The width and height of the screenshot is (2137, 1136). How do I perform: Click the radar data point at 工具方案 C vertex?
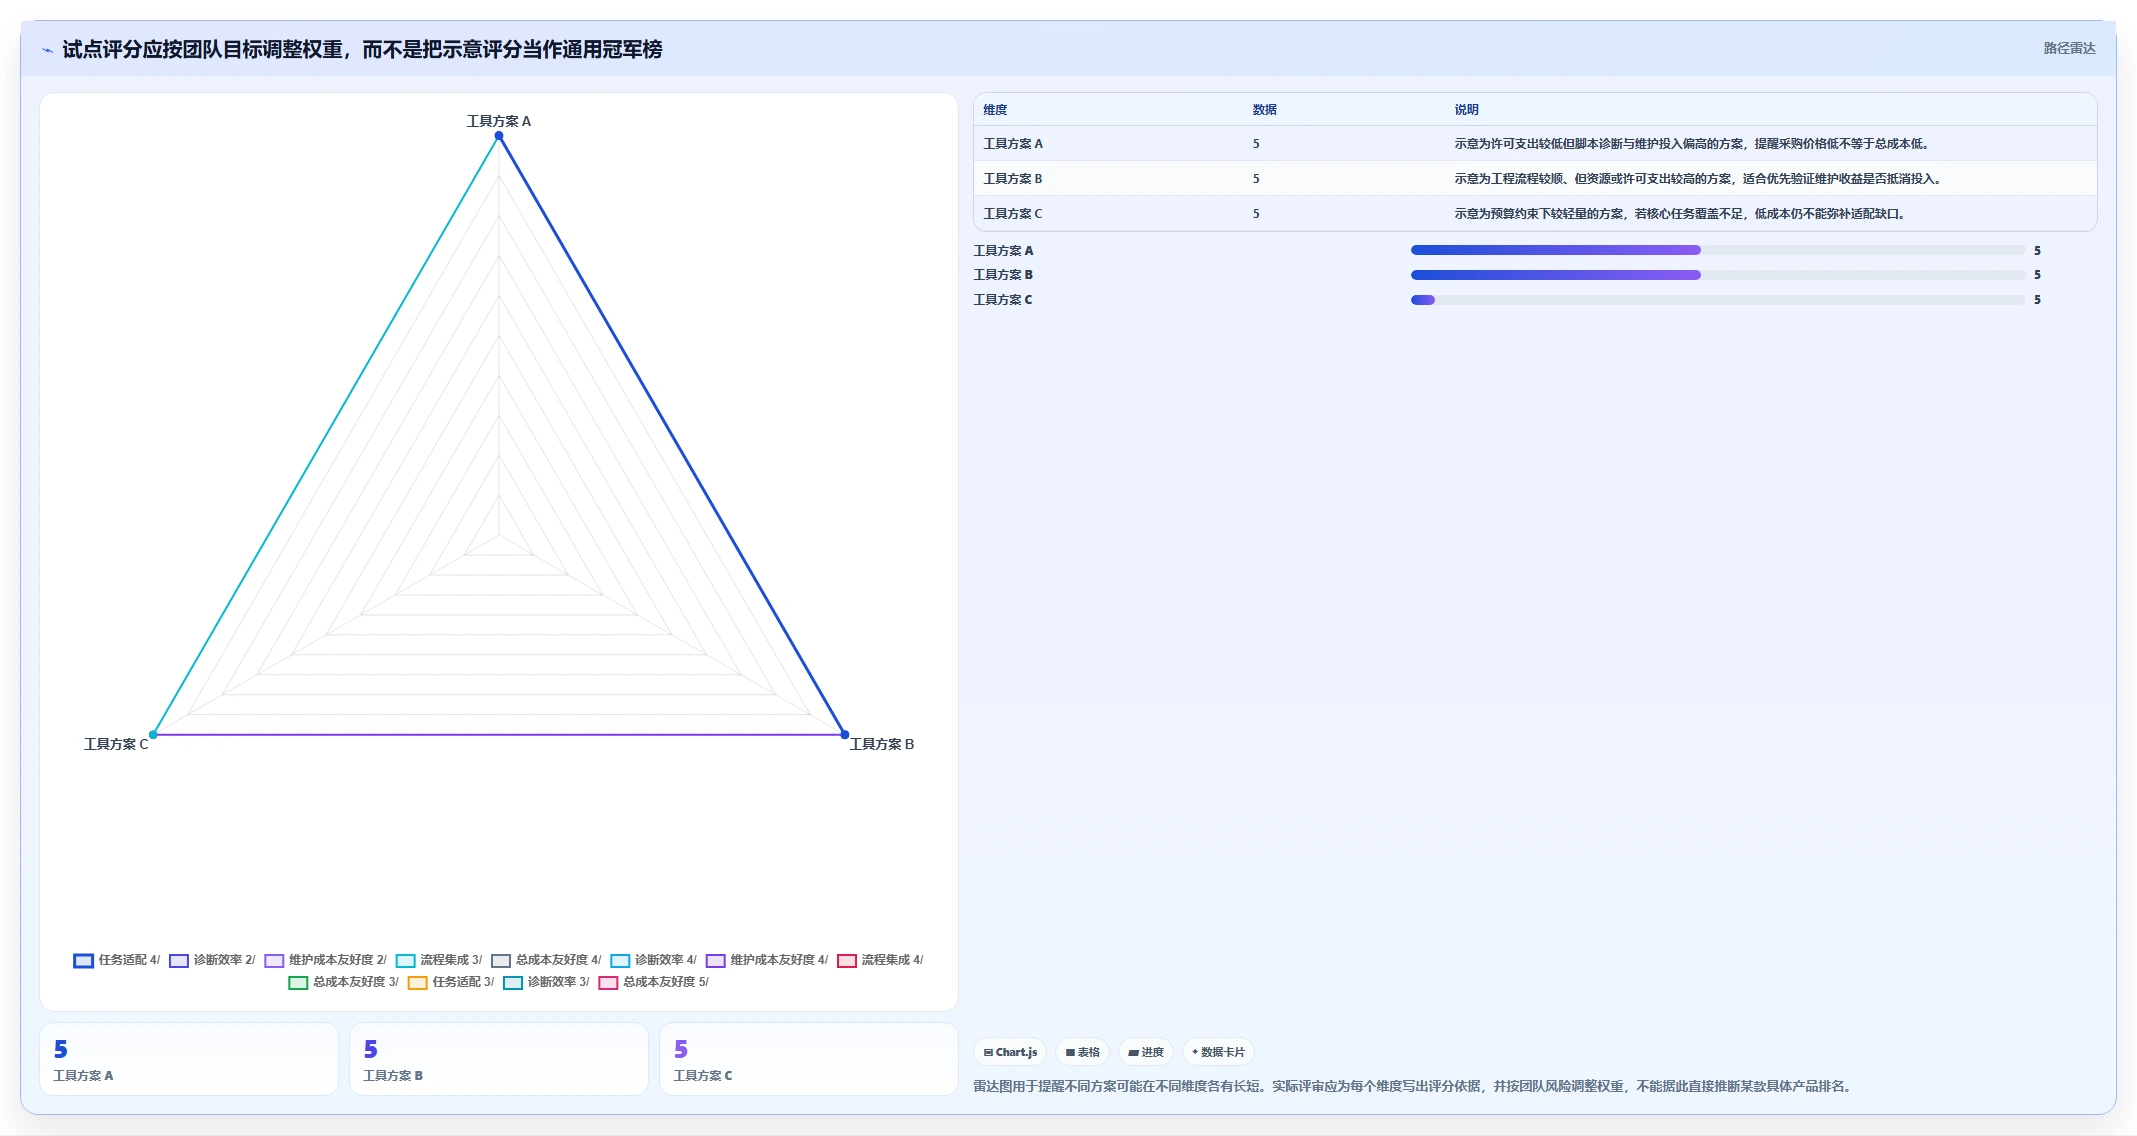[153, 735]
